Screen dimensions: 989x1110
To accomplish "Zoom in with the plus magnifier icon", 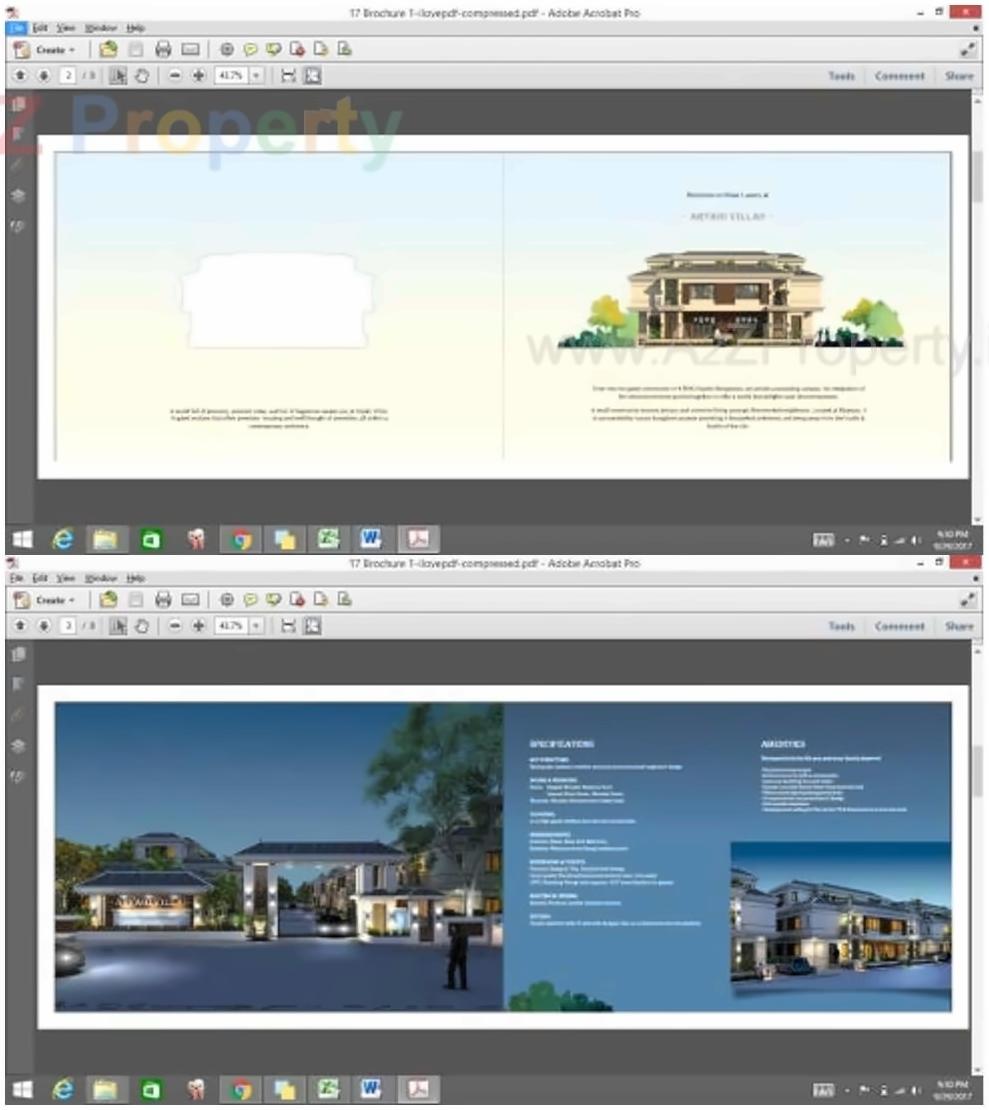I will click(198, 75).
